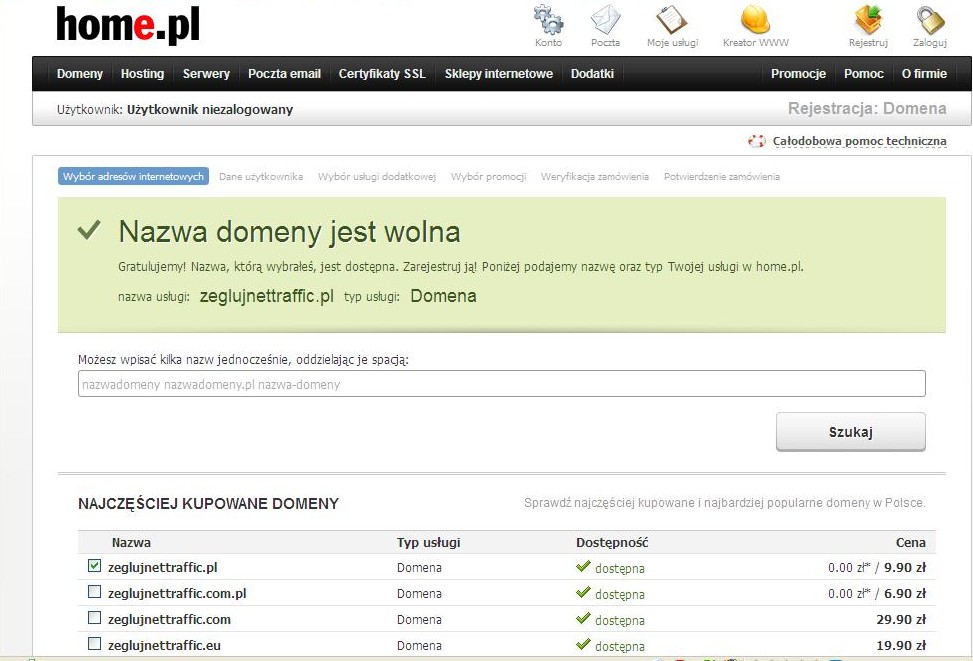The width and height of the screenshot is (973, 661).
Task: Uncheck the zeglujnettraffic.pl checkbox
Action: point(94,565)
